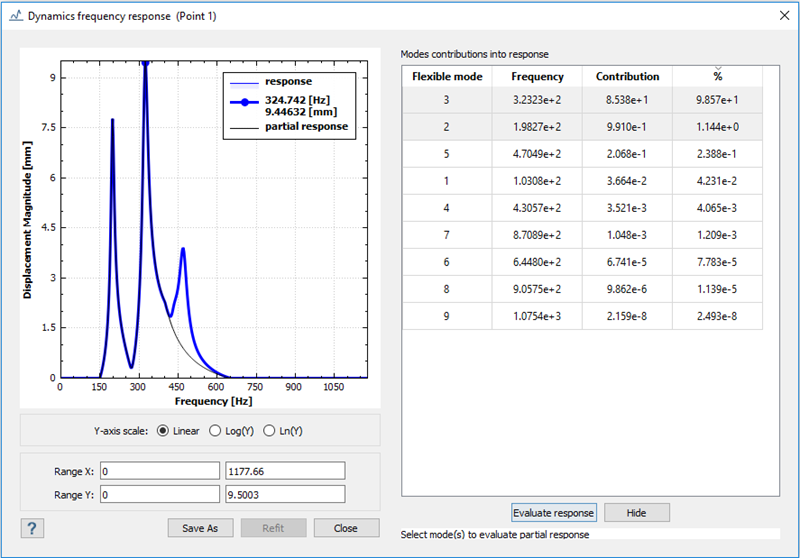Sort by Flexible mode column header

coord(447,76)
